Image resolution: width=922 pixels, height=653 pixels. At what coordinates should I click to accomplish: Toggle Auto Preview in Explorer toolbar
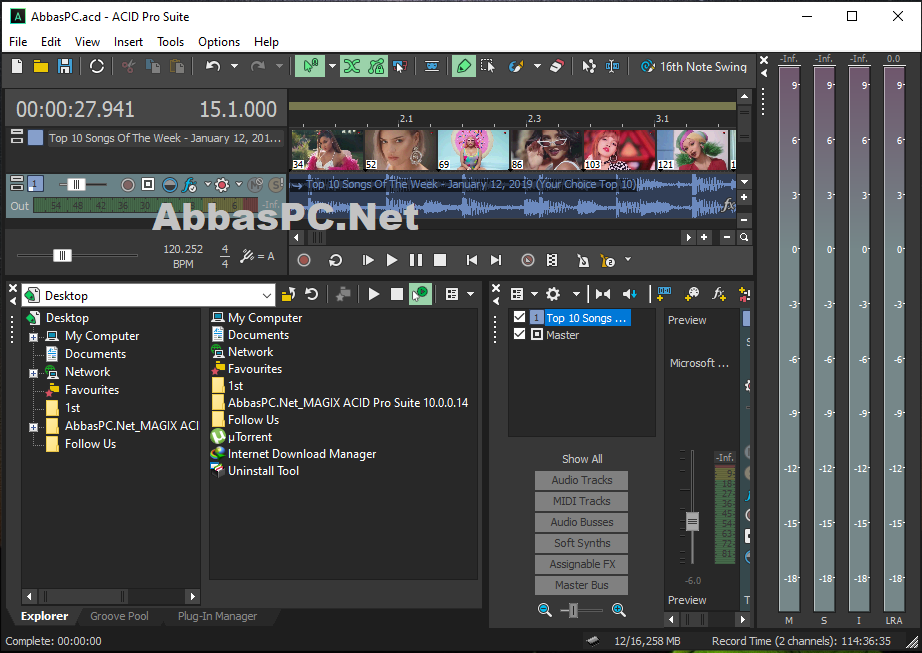pos(420,294)
